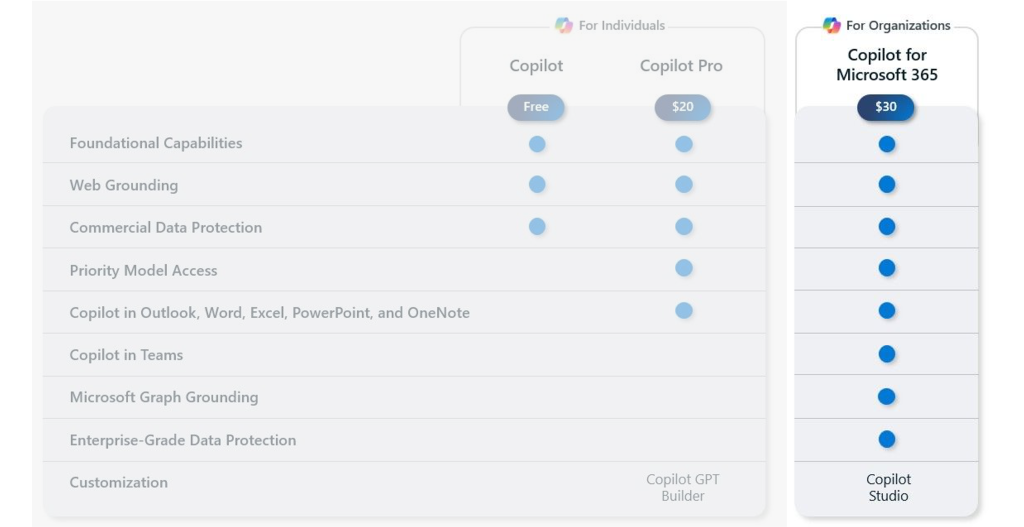Open the Copilot GPT Builder text
This screenshot has height=527, width=1024.
pos(682,487)
